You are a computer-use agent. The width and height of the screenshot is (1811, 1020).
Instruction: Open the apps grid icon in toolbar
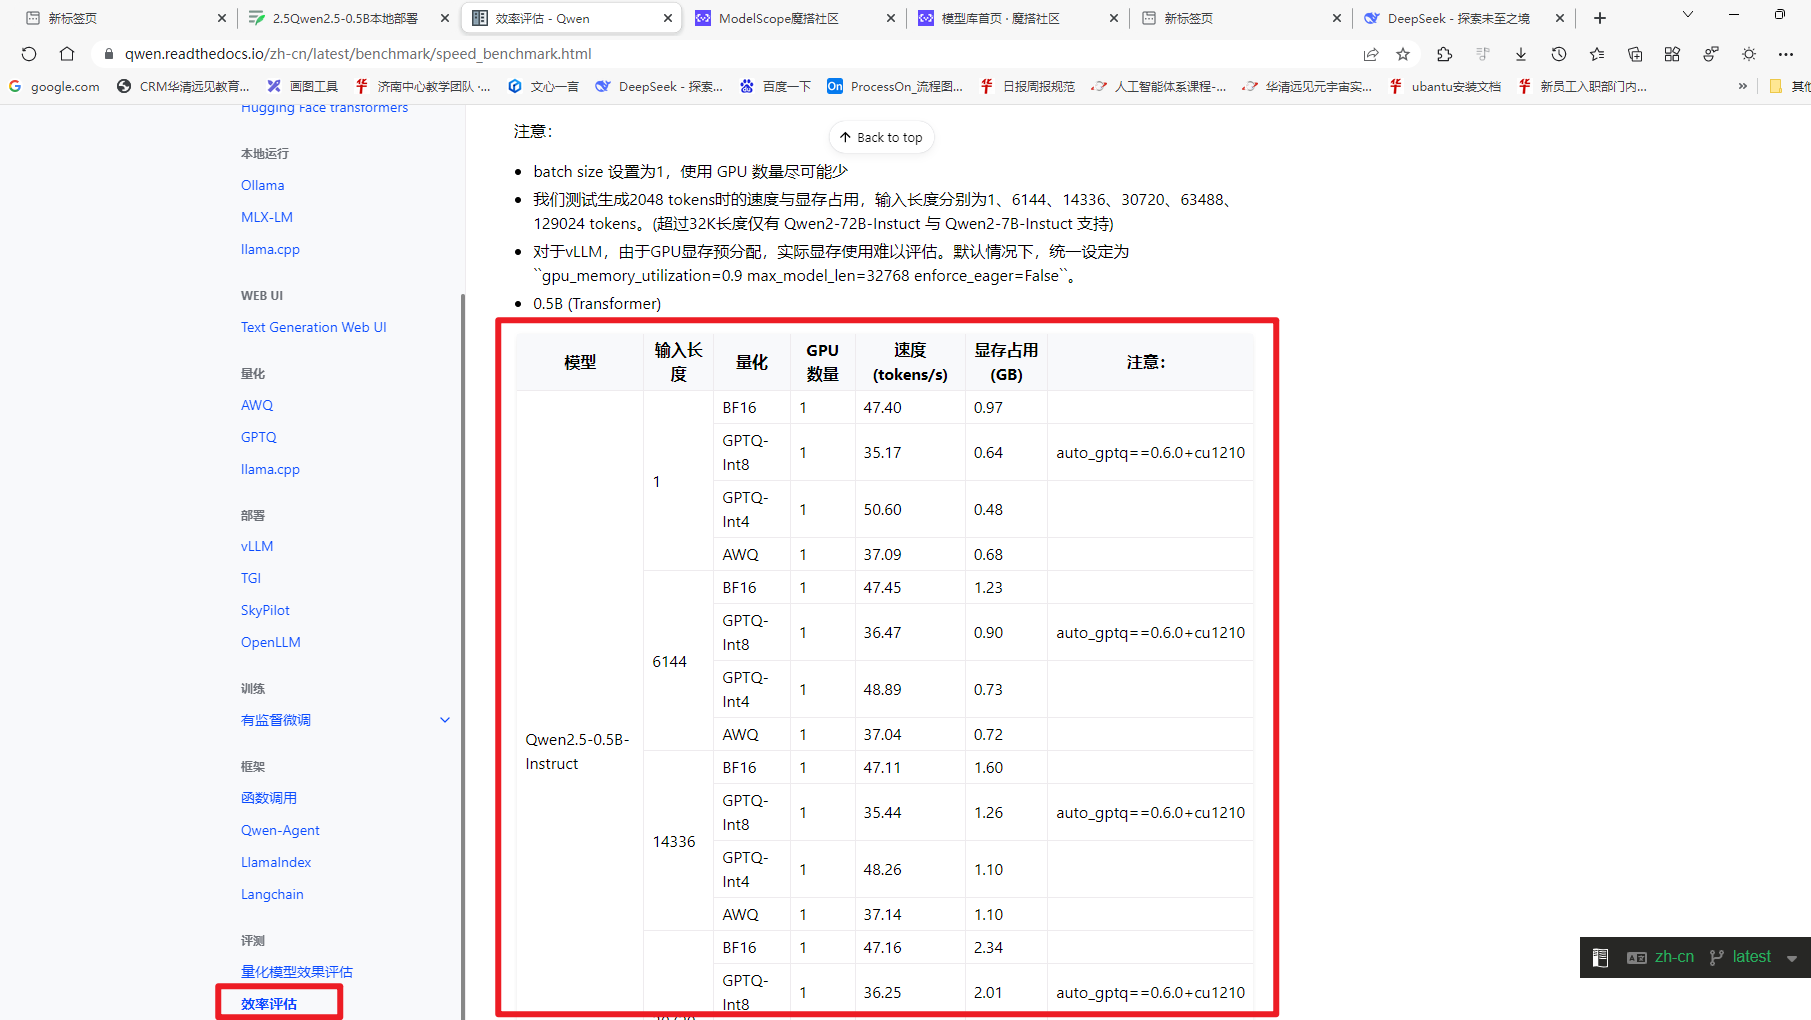pos(1672,54)
